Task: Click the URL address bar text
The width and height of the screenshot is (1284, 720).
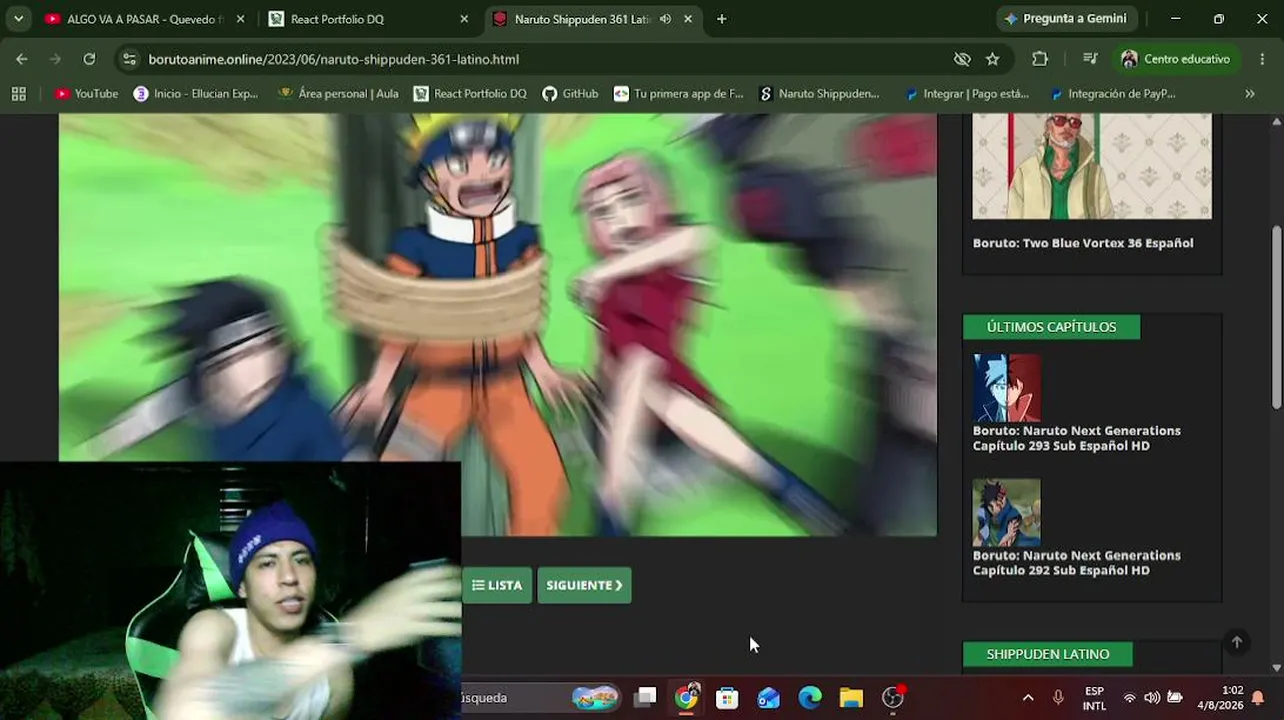Action: 334,59
